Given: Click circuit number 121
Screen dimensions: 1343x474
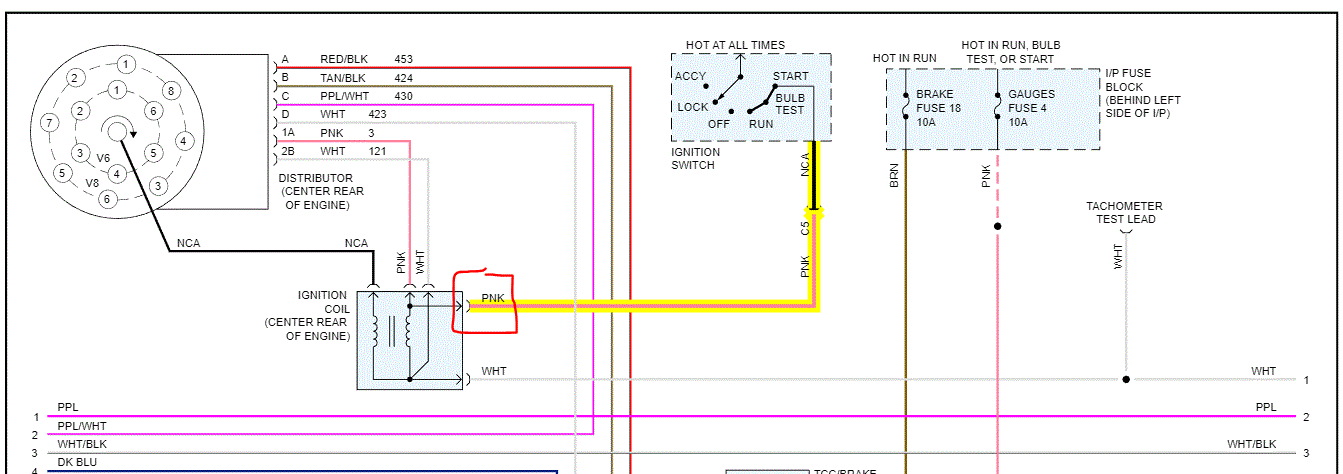Looking at the screenshot, I should (377, 151).
